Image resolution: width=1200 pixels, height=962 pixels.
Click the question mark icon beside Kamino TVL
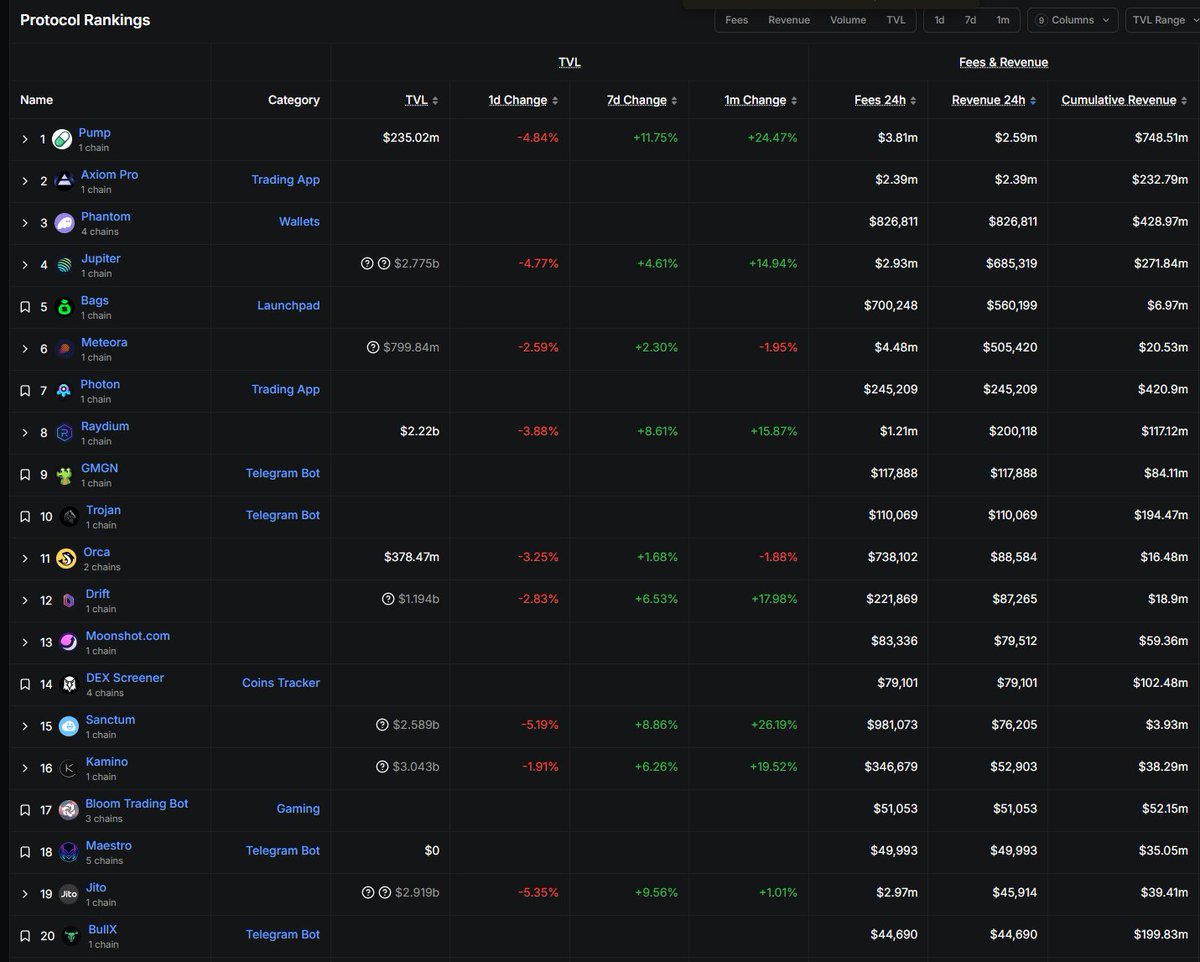[382, 767]
